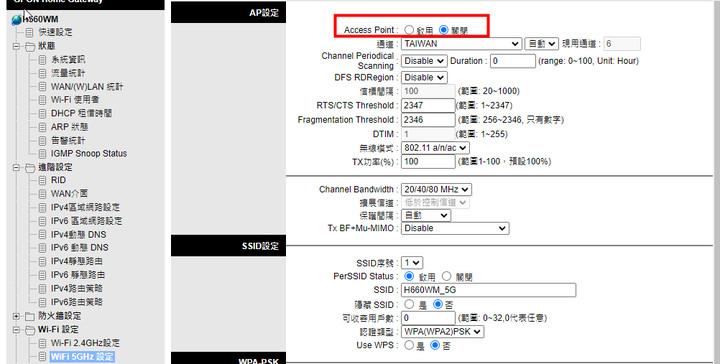Open the DFS RDRegion dropdown
Viewport: 720px width, 364px height.
(x=424, y=78)
